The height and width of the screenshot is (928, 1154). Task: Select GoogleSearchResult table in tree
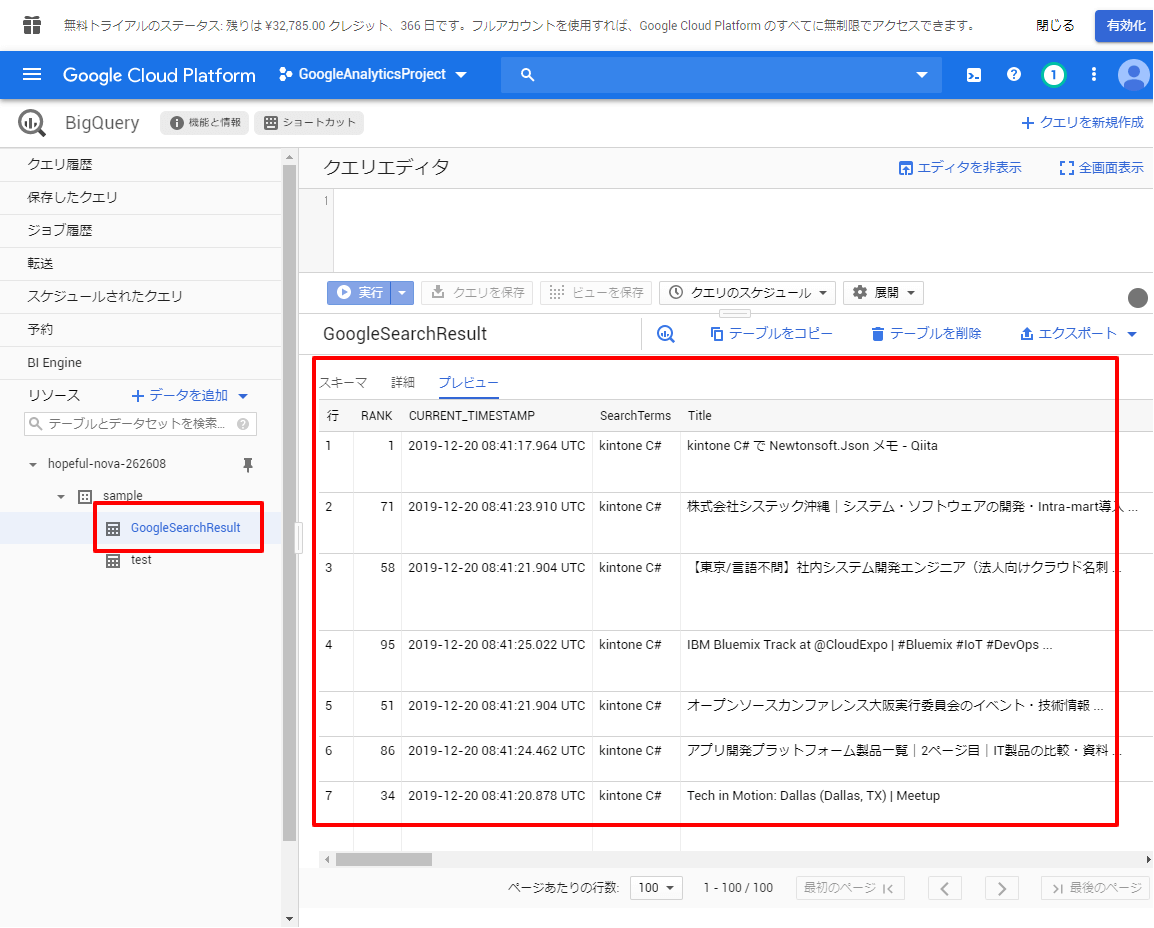[x=185, y=528]
